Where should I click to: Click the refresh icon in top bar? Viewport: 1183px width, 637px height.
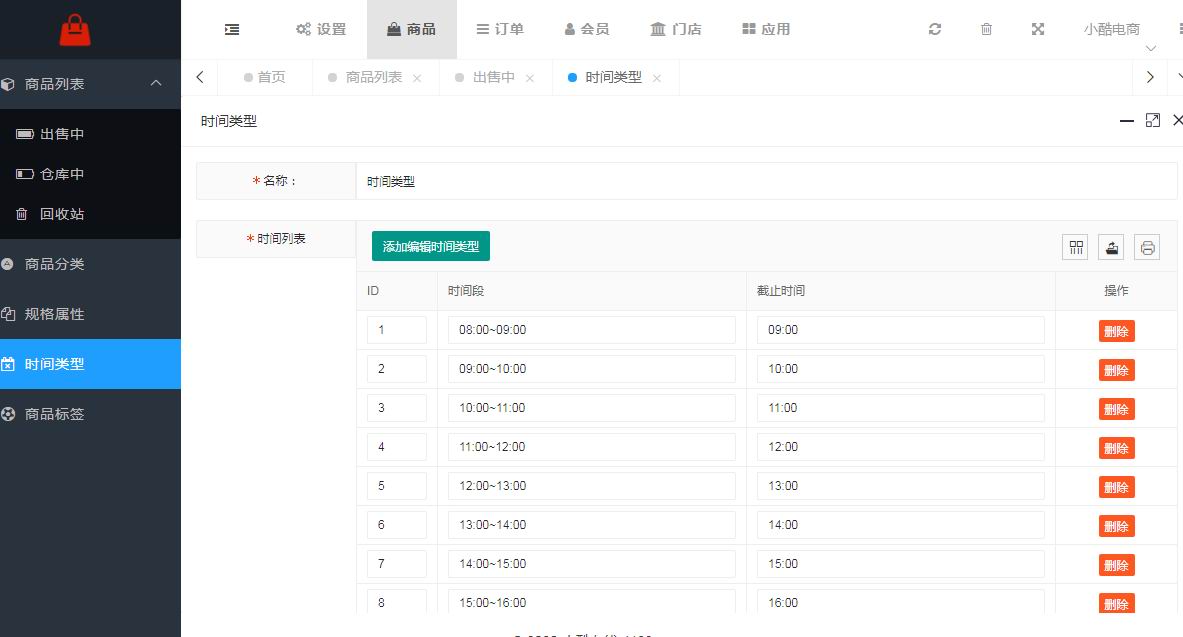point(935,29)
